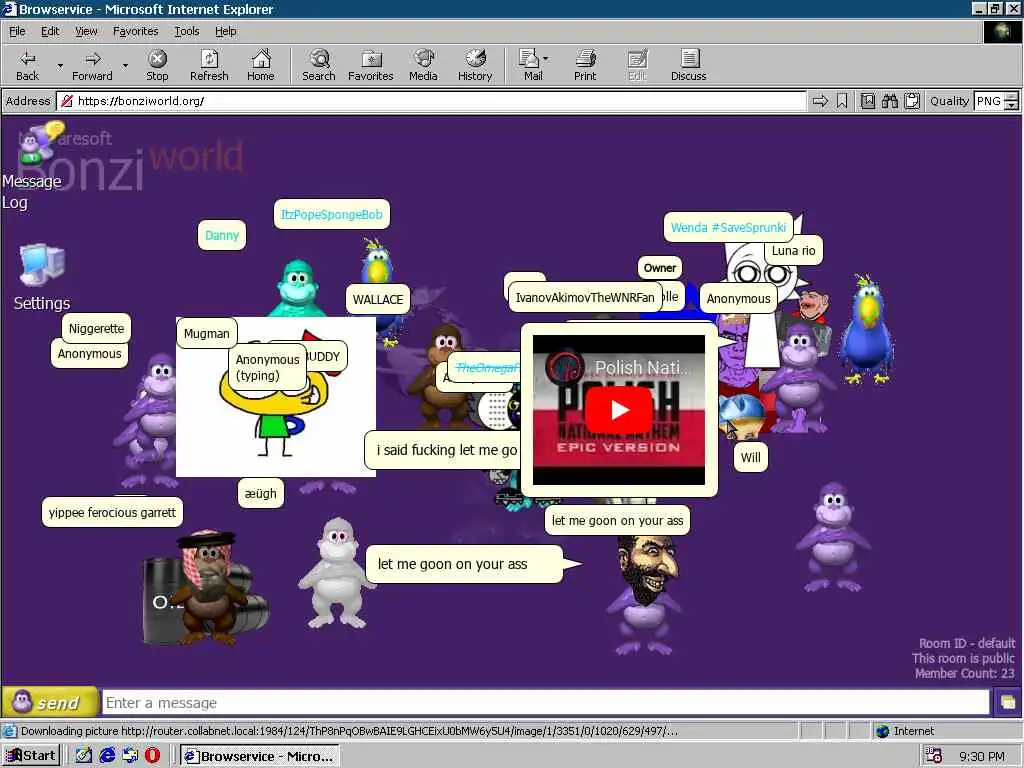Image resolution: width=1024 pixels, height=768 pixels.
Task: Click the system tray icon beside clock
Action: point(934,756)
